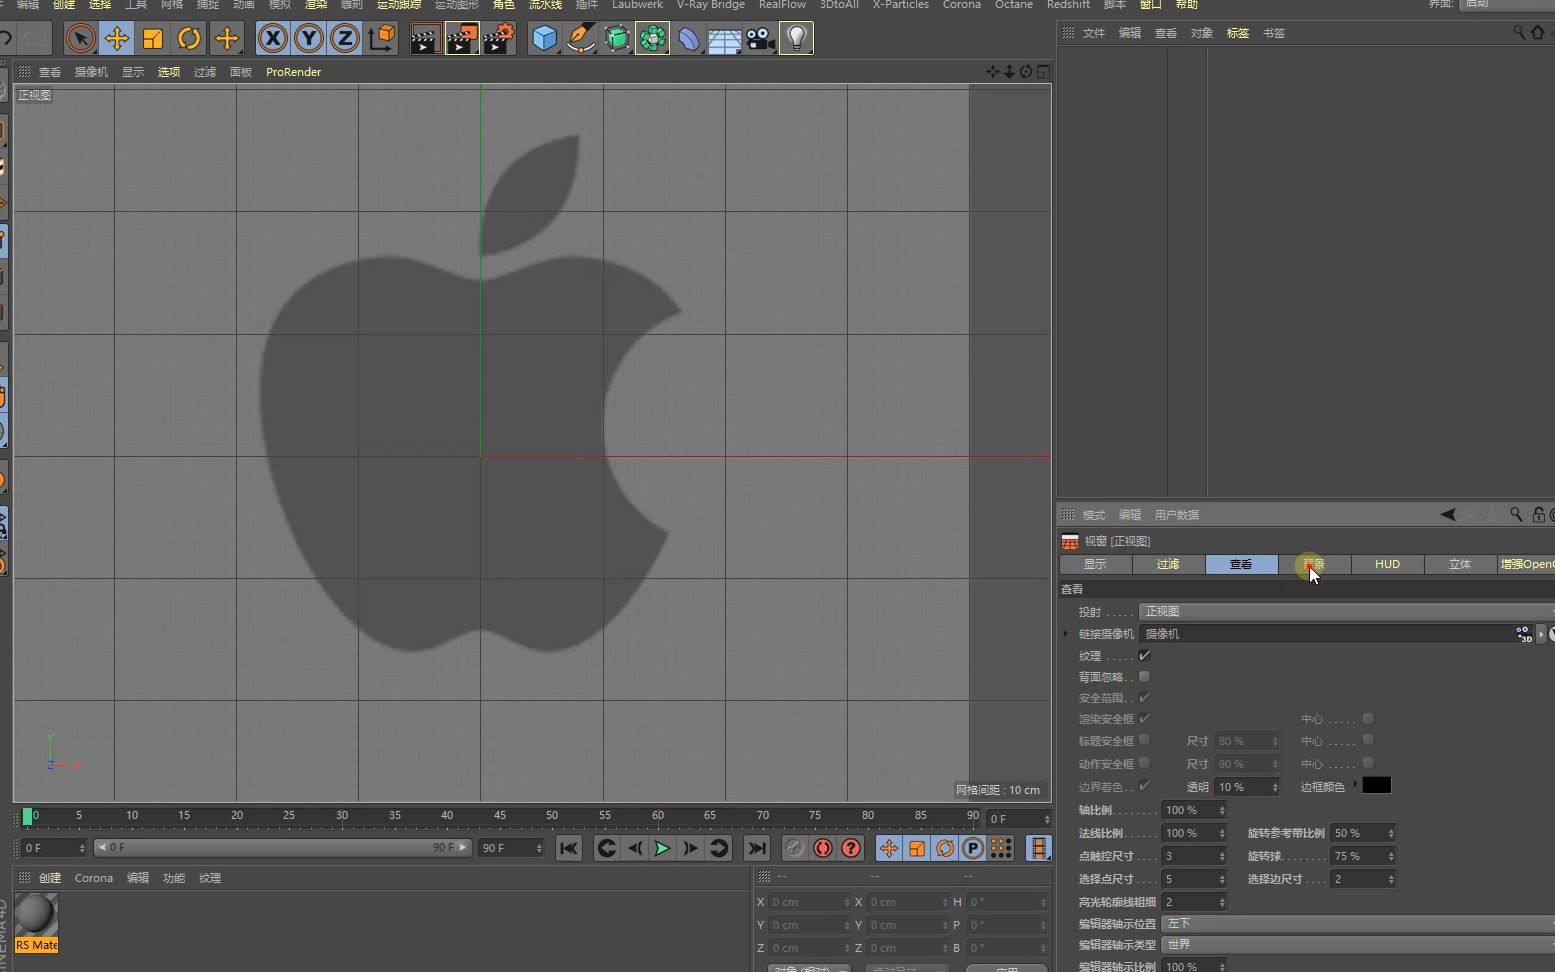Open the green array modeling icon
Image resolution: width=1555 pixels, height=972 pixels.
[652, 39]
